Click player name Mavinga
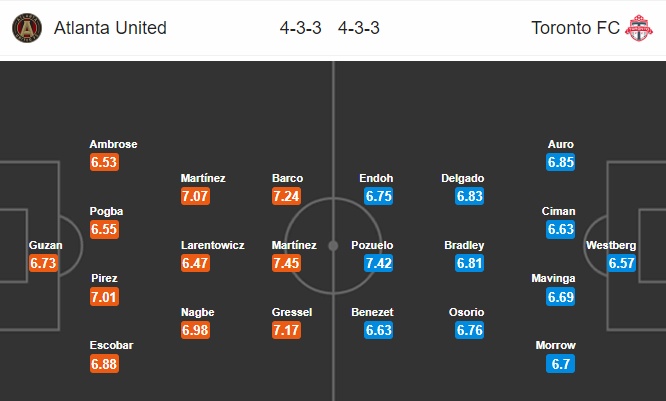 point(553,278)
